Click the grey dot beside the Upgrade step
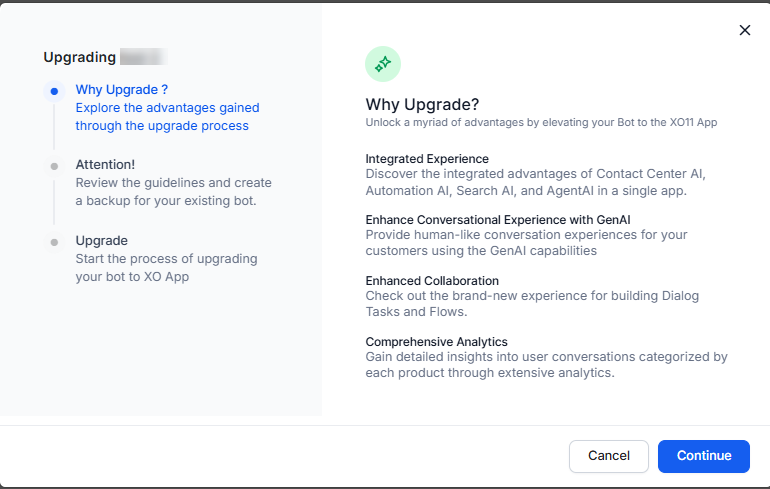Viewport: 770px width, 489px height. tap(54, 241)
